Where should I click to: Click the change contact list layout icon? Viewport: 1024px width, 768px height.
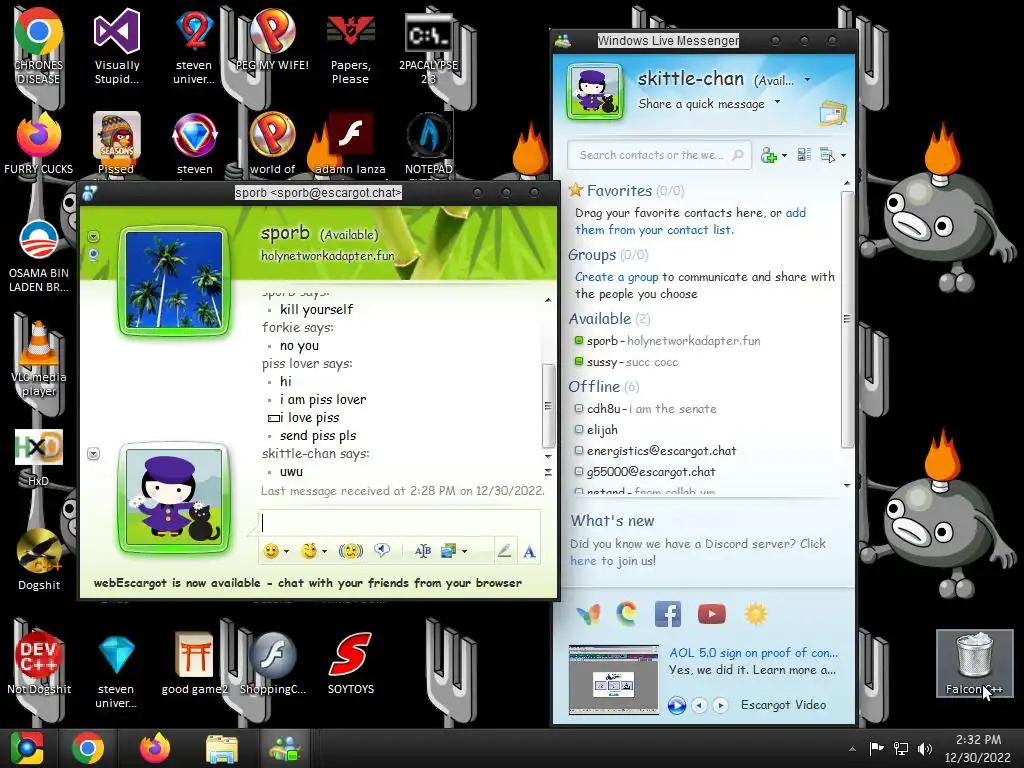[x=804, y=155]
